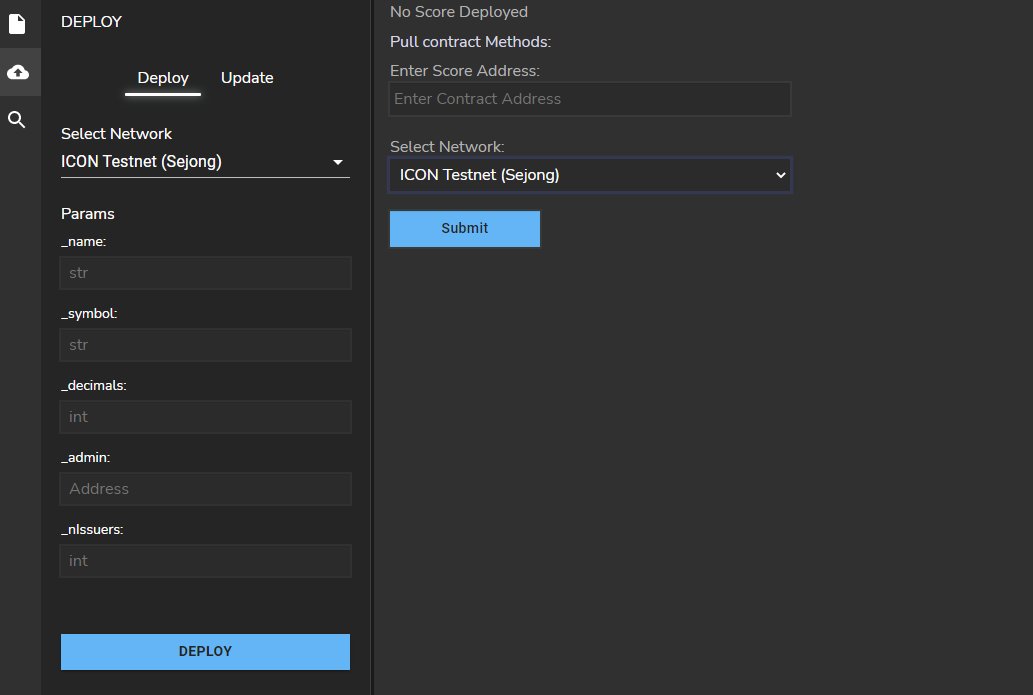Viewport: 1033px width, 695px height.
Task: Expand the network dropdown above Submit
Action: [x=590, y=175]
